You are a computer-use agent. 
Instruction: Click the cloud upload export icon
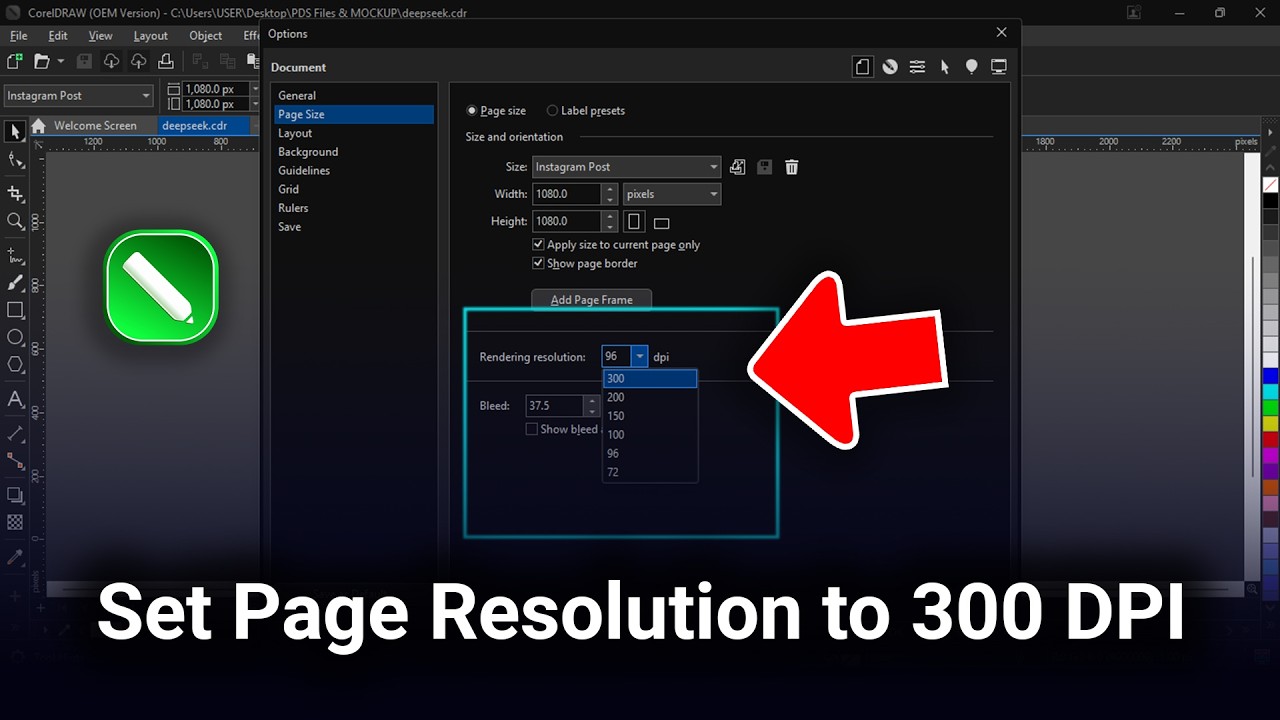tap(139, 62)
